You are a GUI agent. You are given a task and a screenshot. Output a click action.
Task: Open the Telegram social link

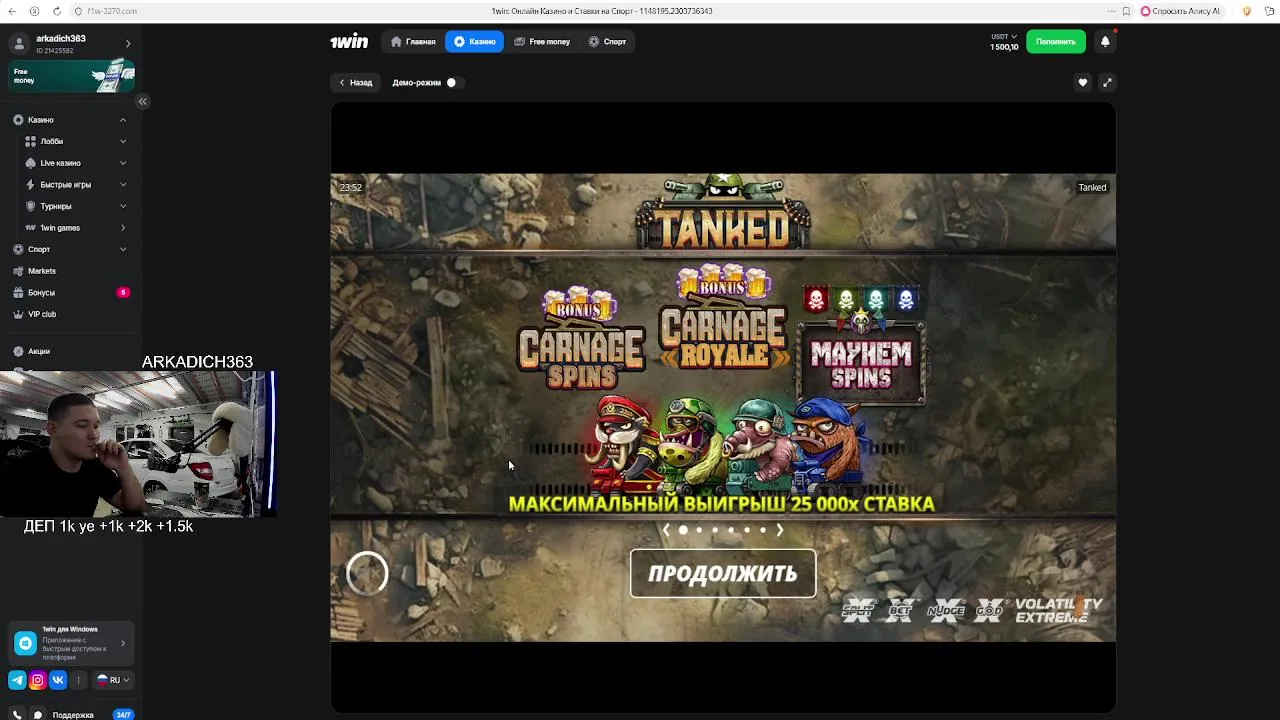(17, 680)
